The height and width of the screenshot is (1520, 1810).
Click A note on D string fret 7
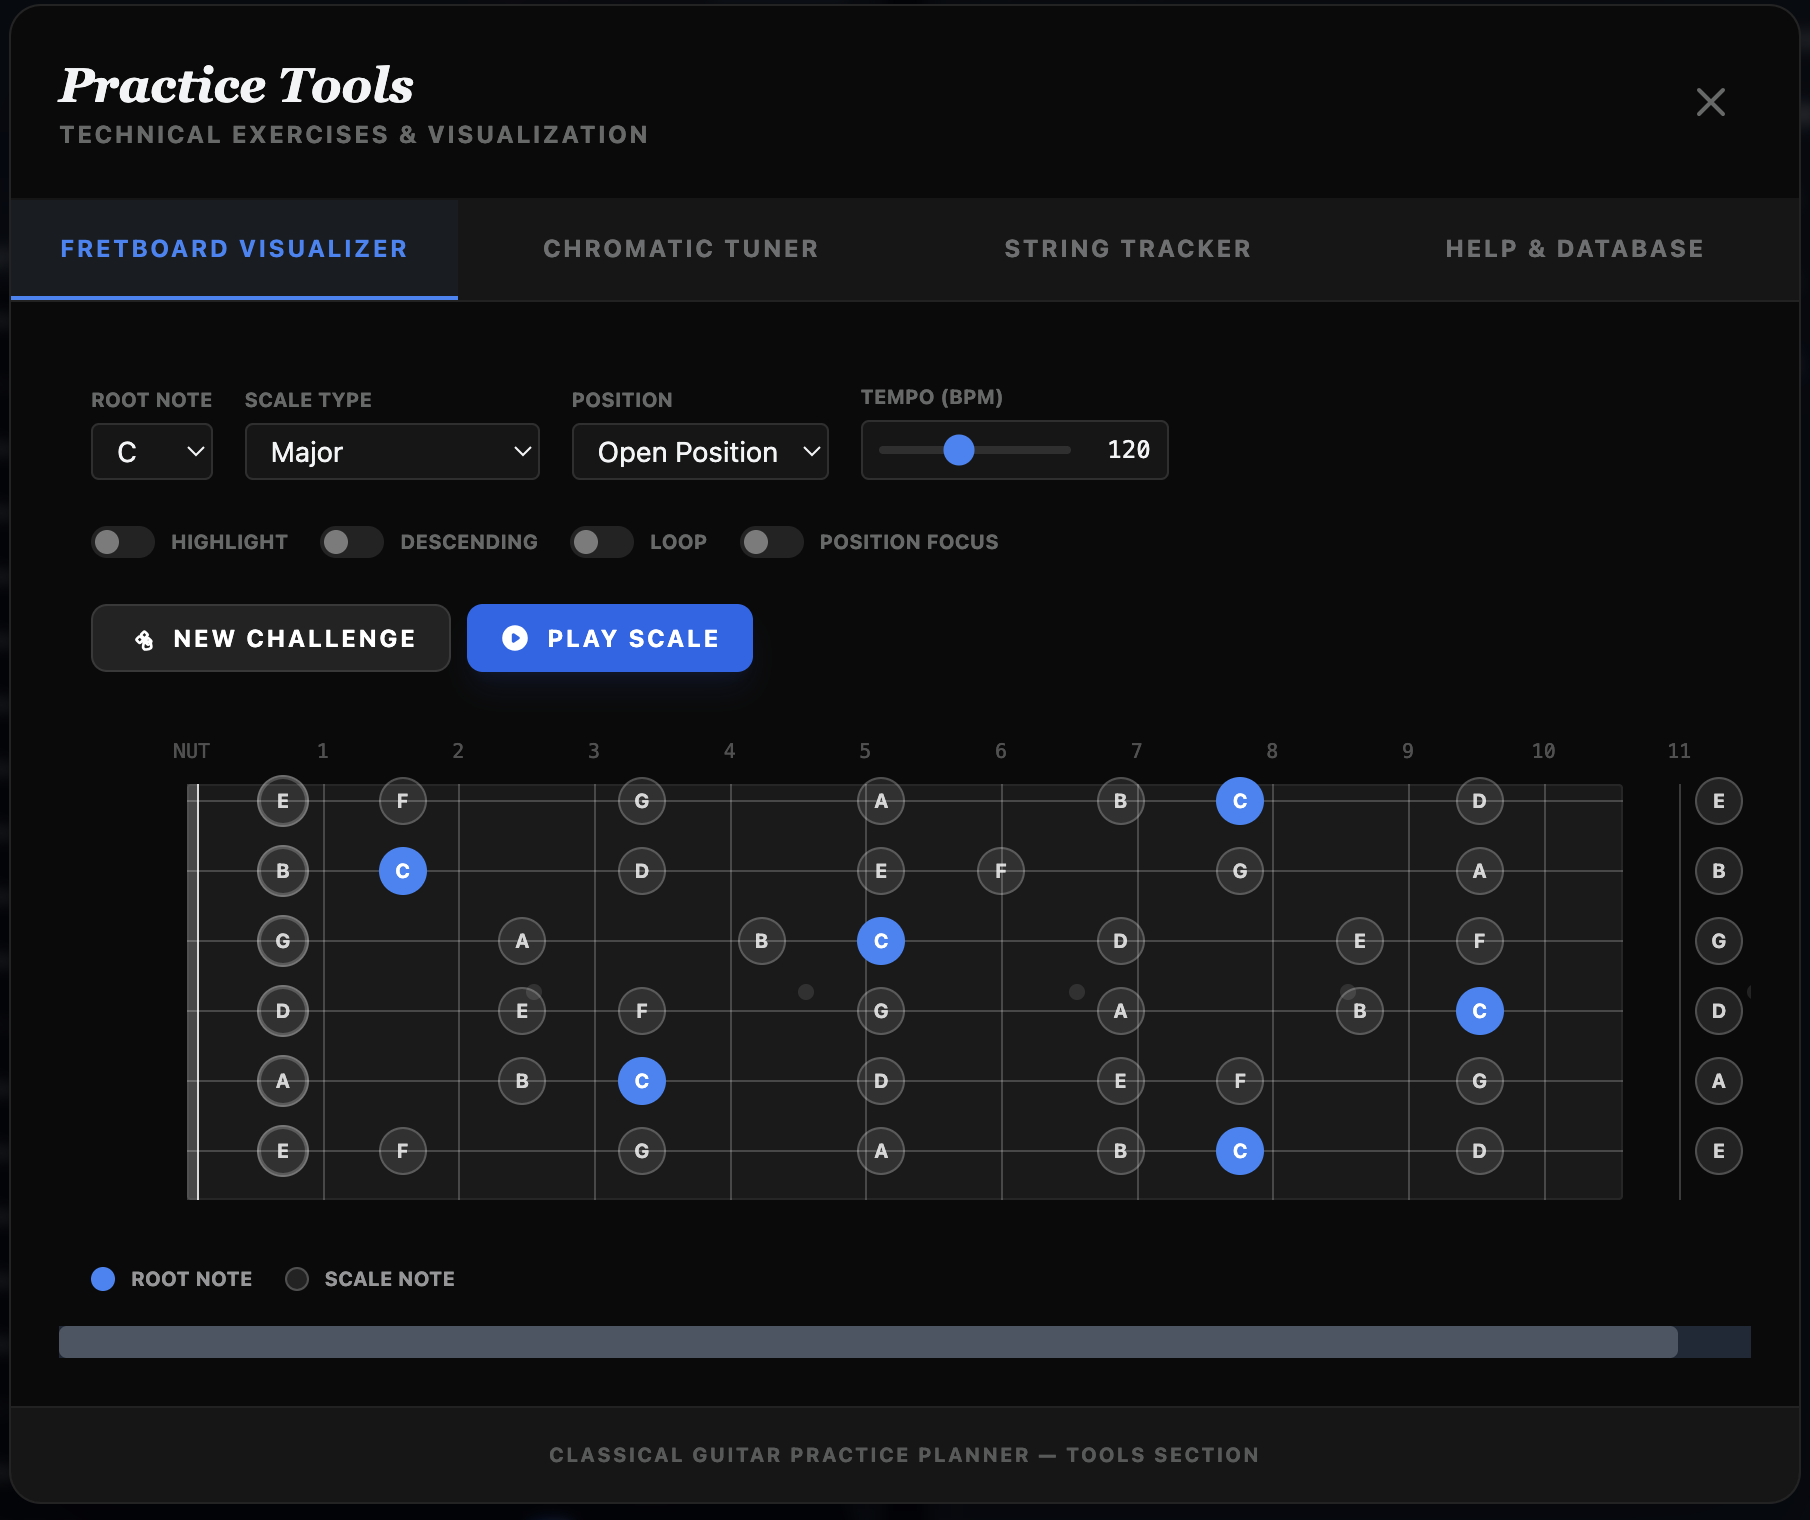1121,1011
